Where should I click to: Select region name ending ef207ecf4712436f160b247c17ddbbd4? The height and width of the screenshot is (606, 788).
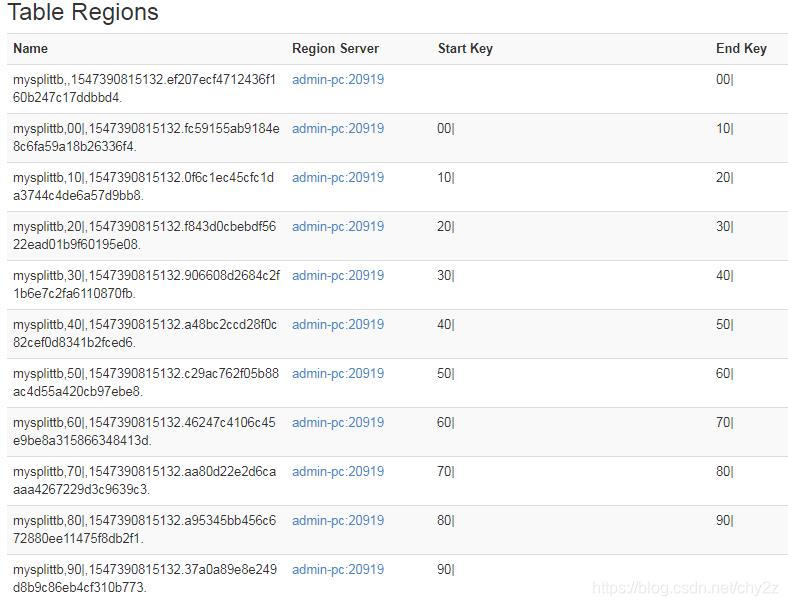(x=144, y=88)
